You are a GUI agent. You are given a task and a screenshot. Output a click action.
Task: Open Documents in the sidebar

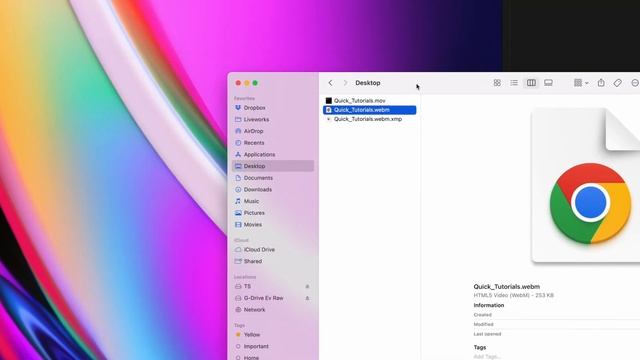[273, 178]
